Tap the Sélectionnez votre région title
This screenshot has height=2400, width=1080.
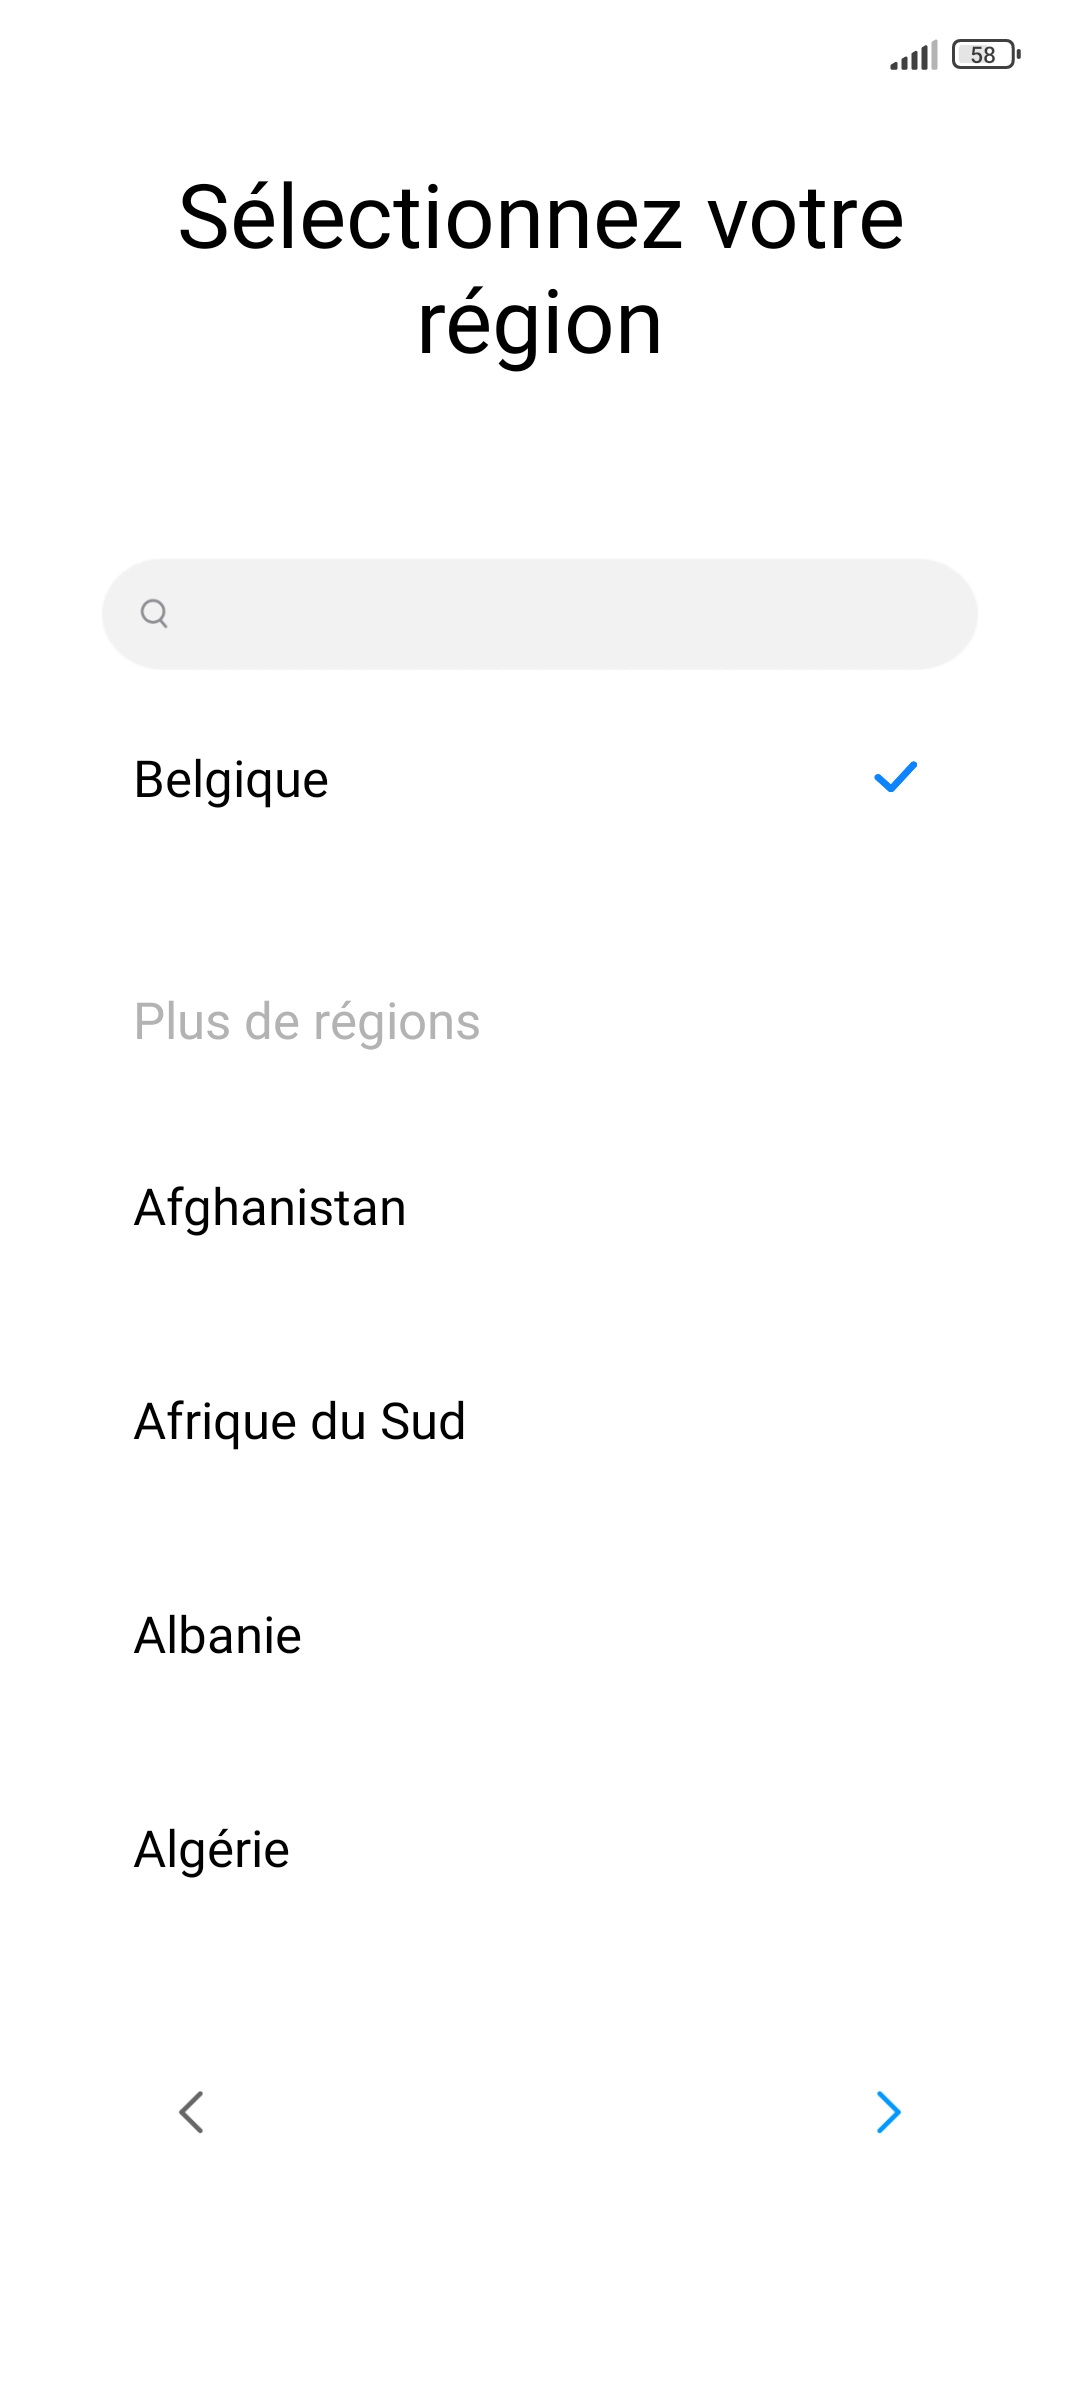pyautogui.click(x=540, y=270)
